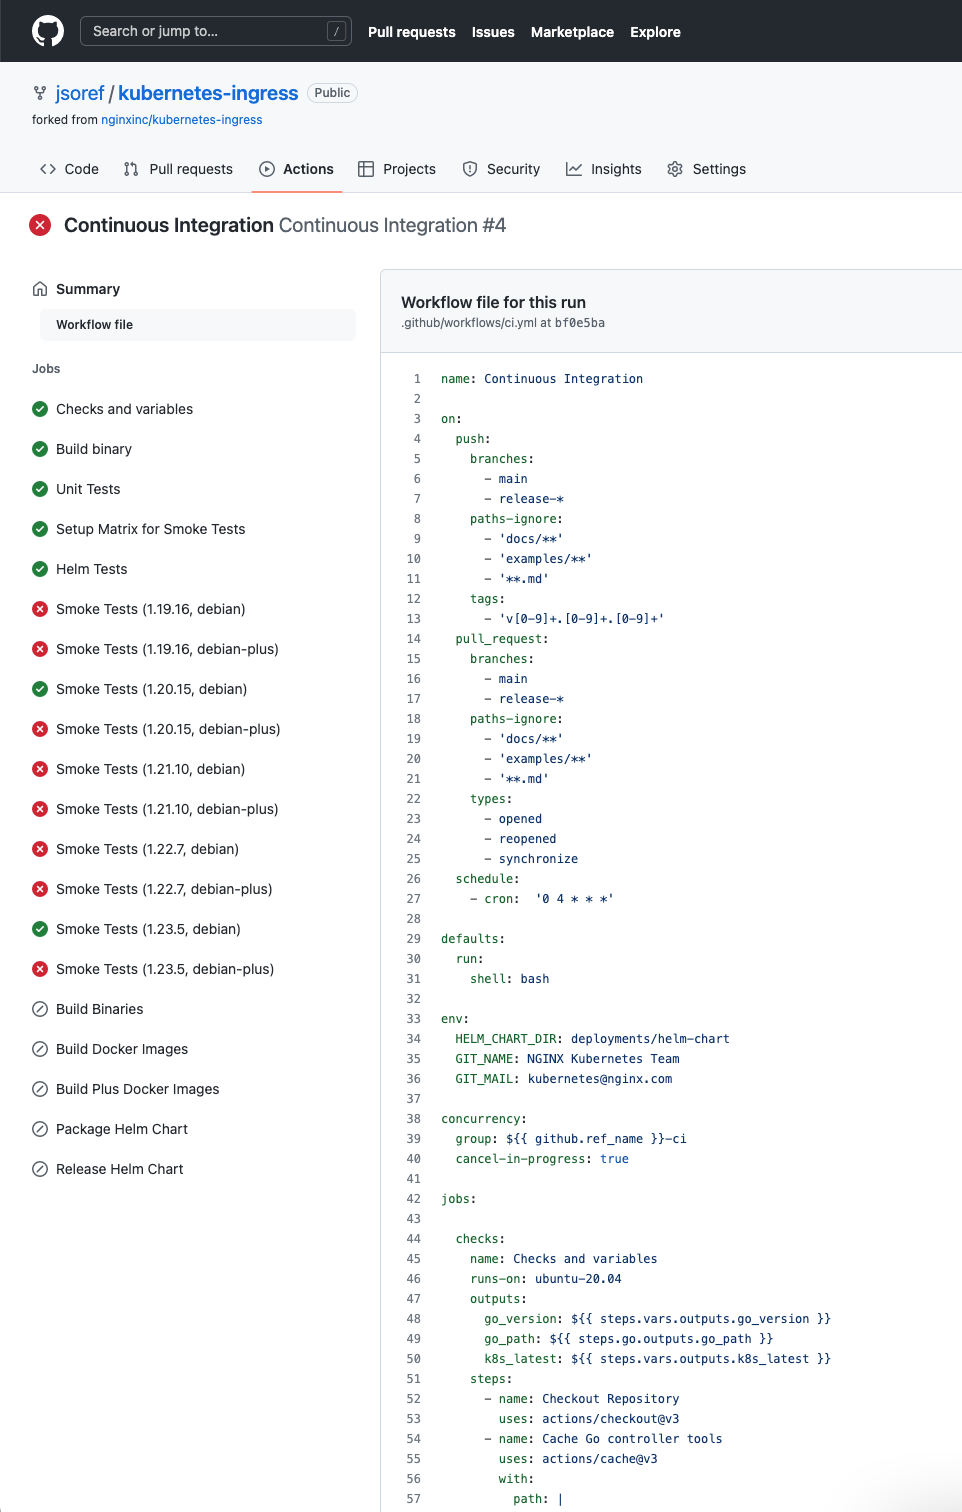Click the Pull requests tab icon
This screenshot has height=1512, width=962.
click(x=131, y=169)
